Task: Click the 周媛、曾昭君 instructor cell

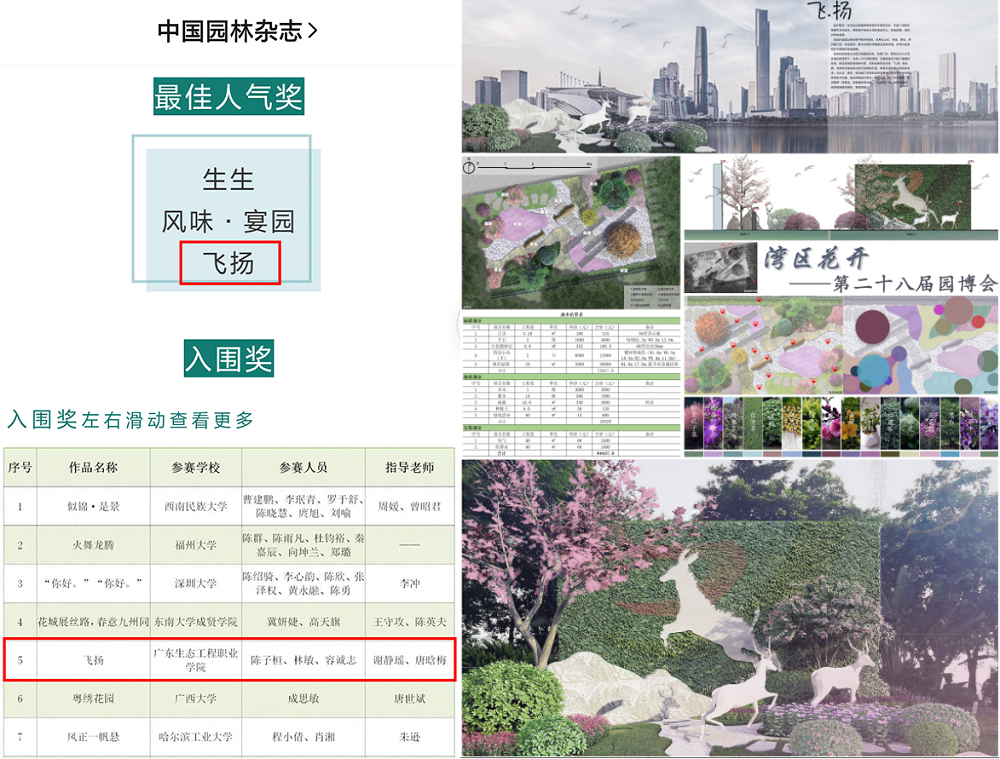Action: (410, 506)
